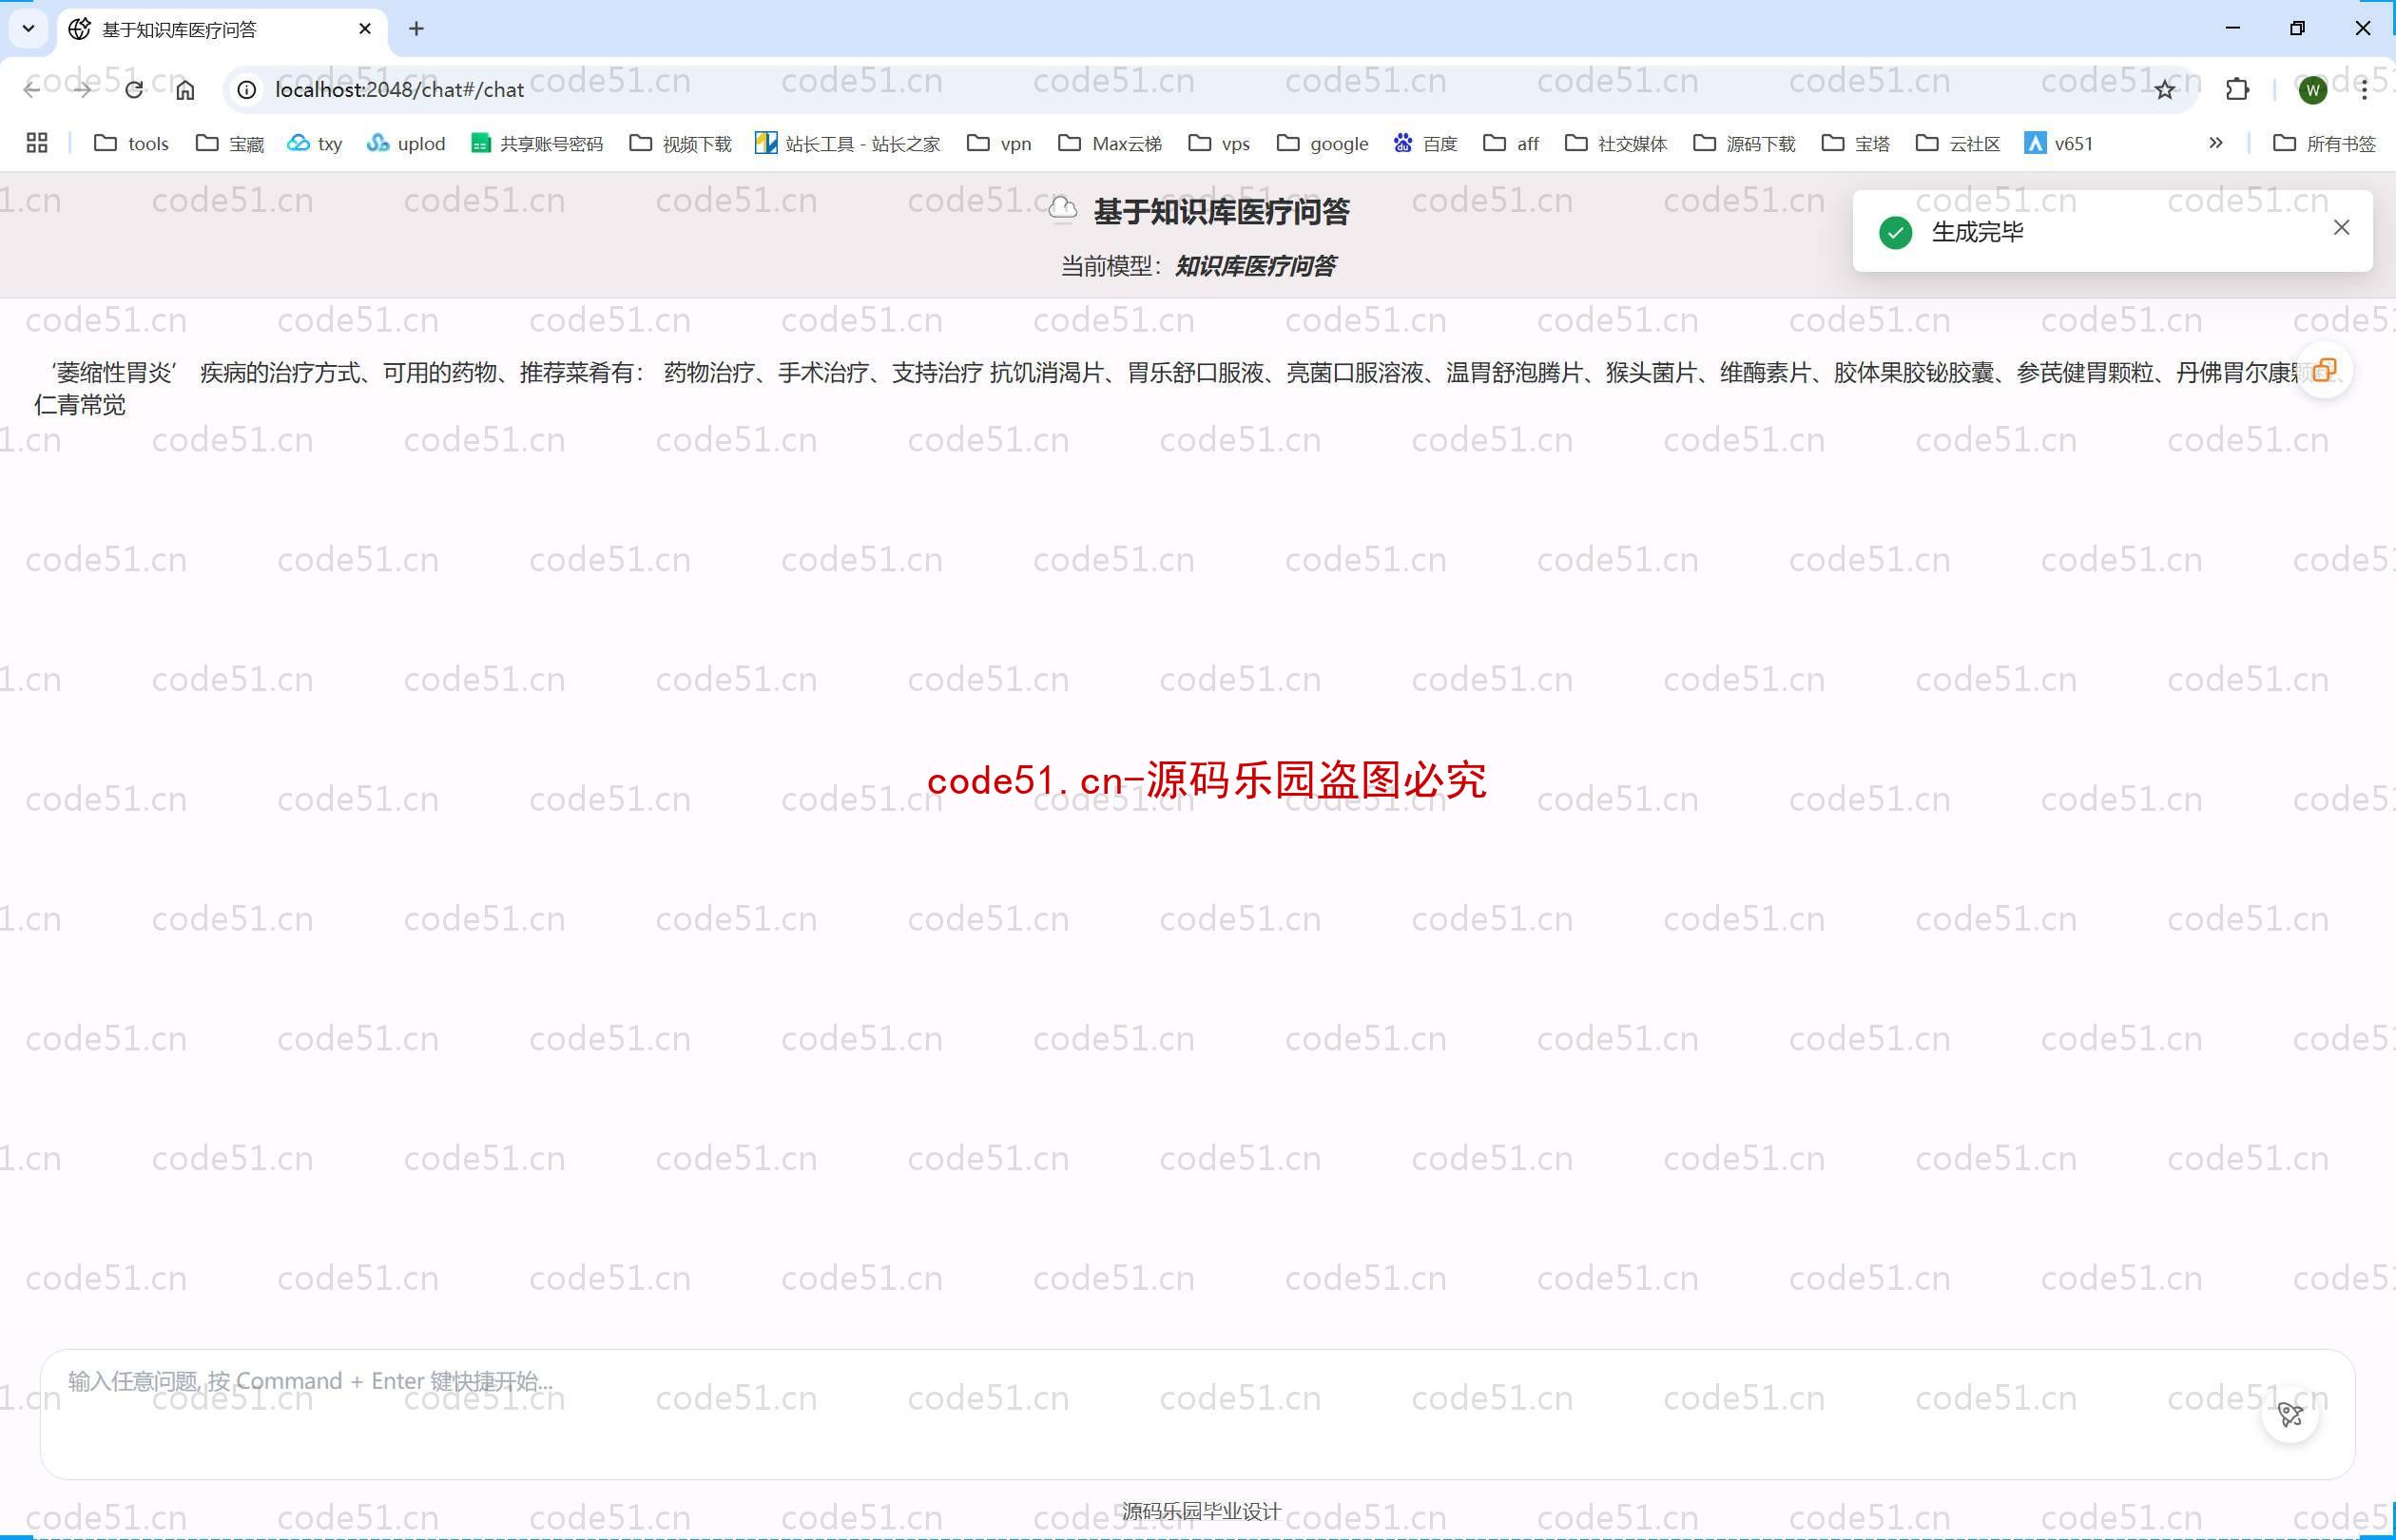This screenshot has width=2396, height=1540.
Task: Open the 所有书签 folder
Action: pyautogui.click(x=2324, y=143)
